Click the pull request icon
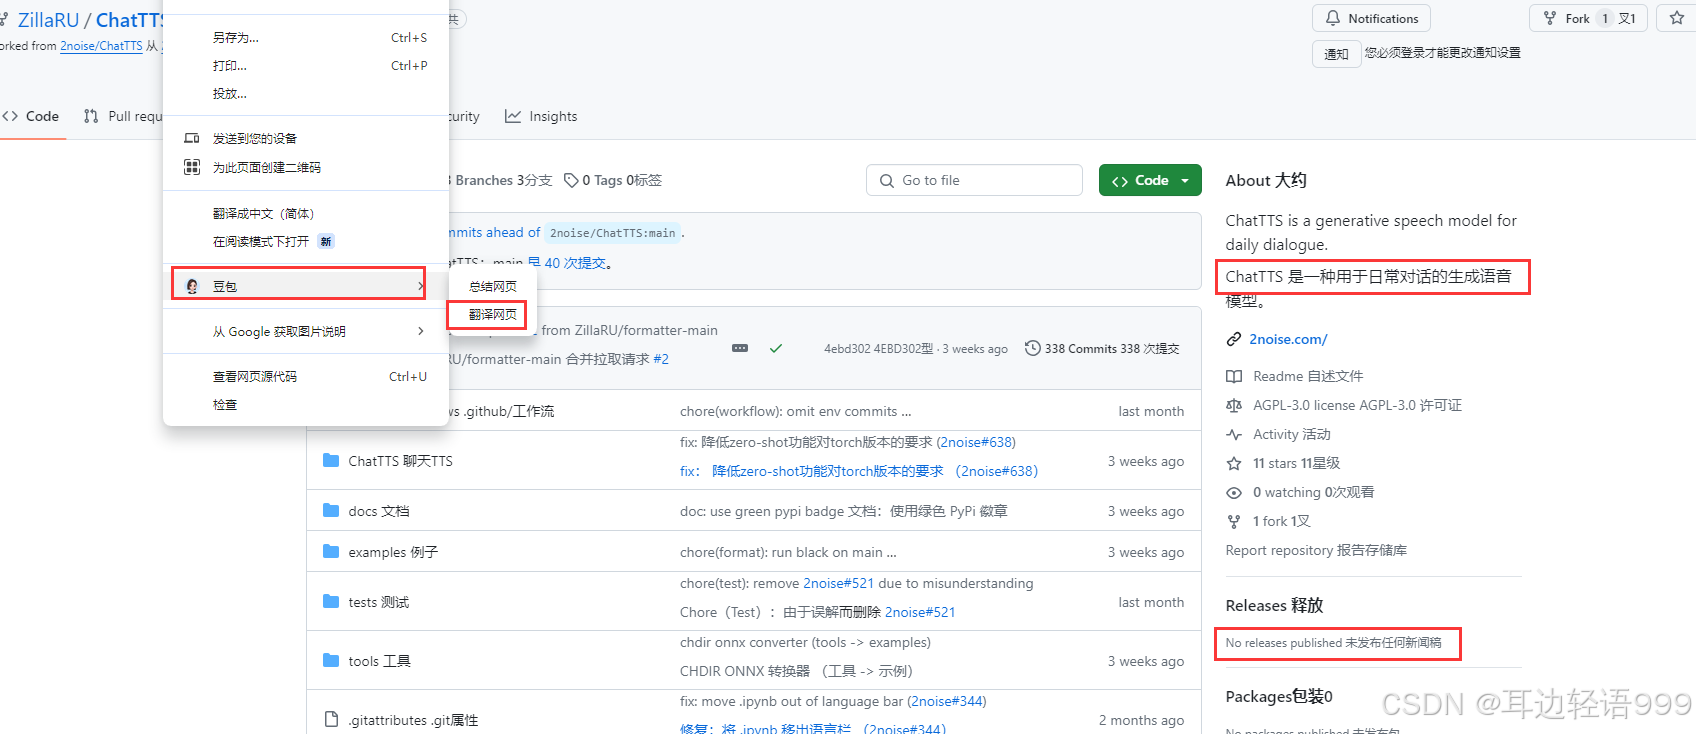 [x=91, y=116]
